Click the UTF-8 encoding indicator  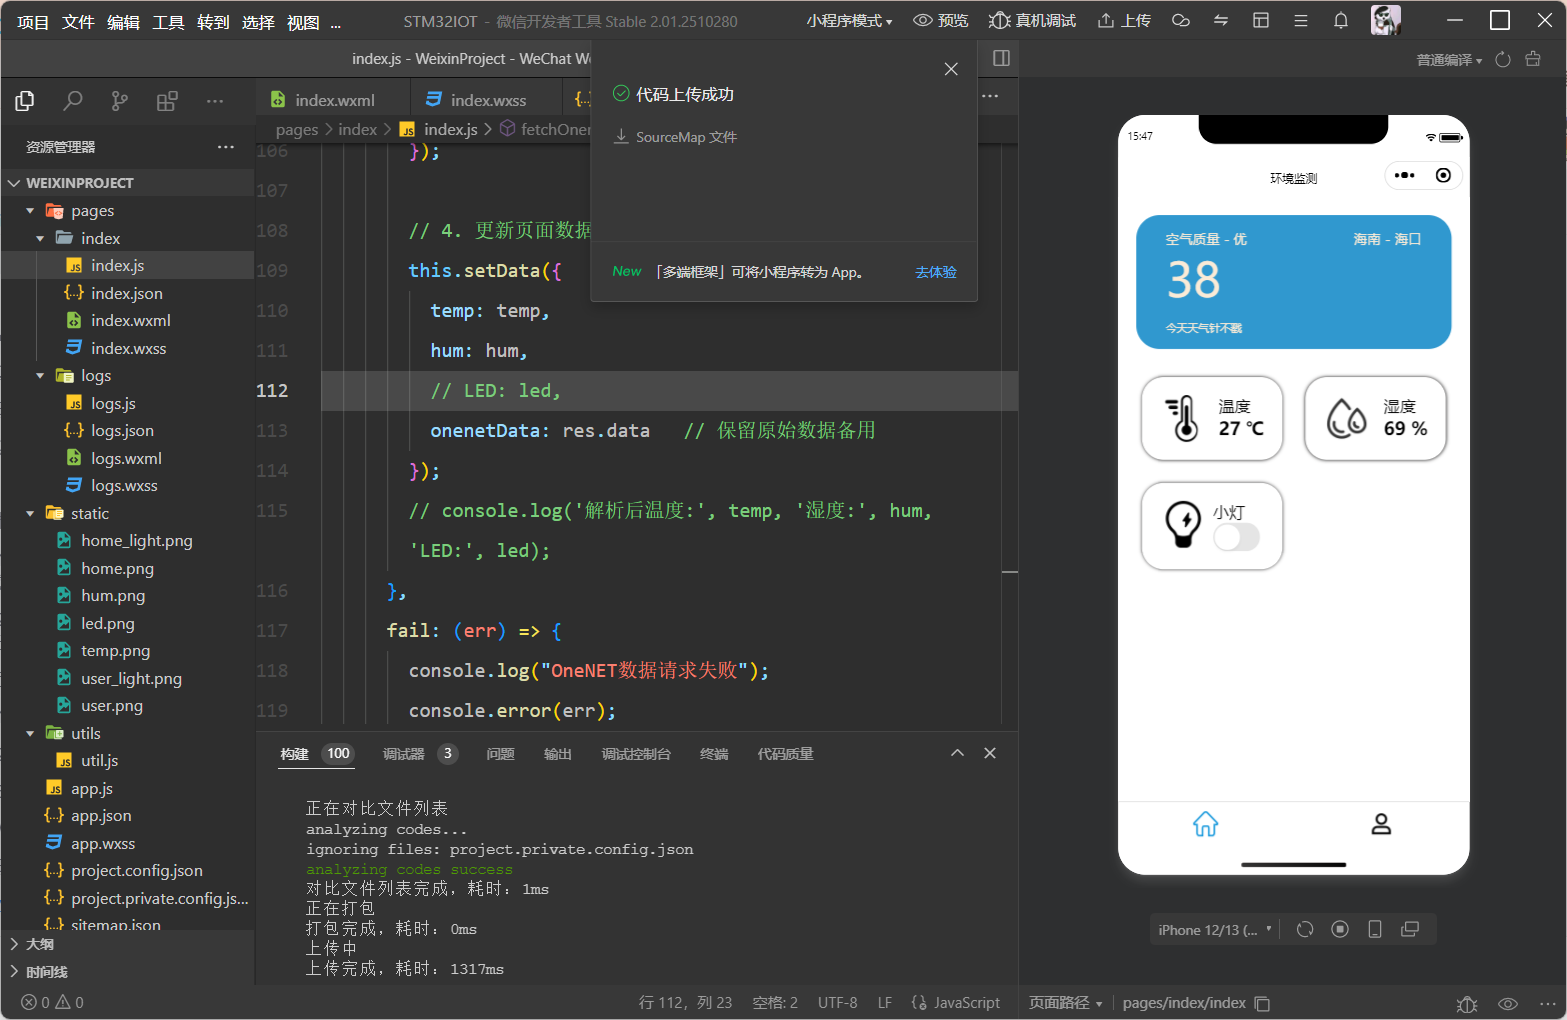[x=838, y=1003]
